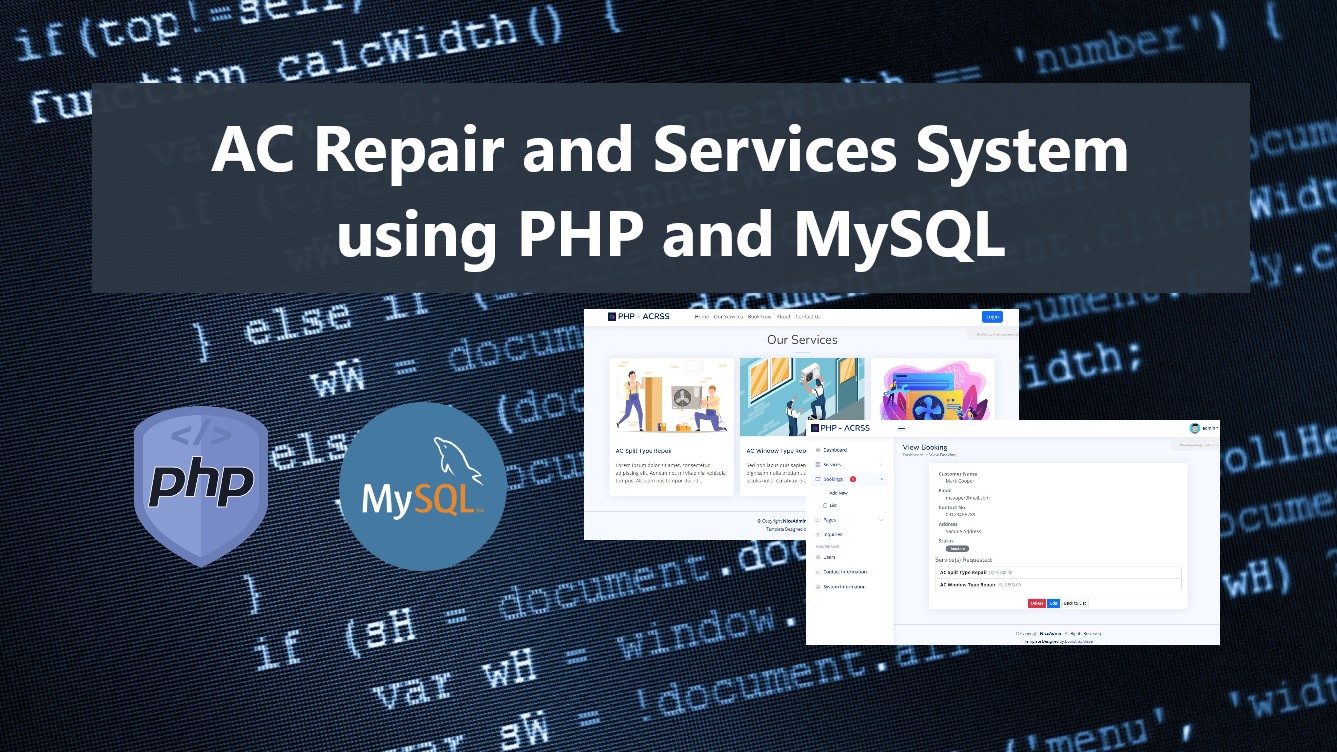The image size is (1337, 752).
Task: Open the Contact Us nav link
Action: tap(808, 316)
